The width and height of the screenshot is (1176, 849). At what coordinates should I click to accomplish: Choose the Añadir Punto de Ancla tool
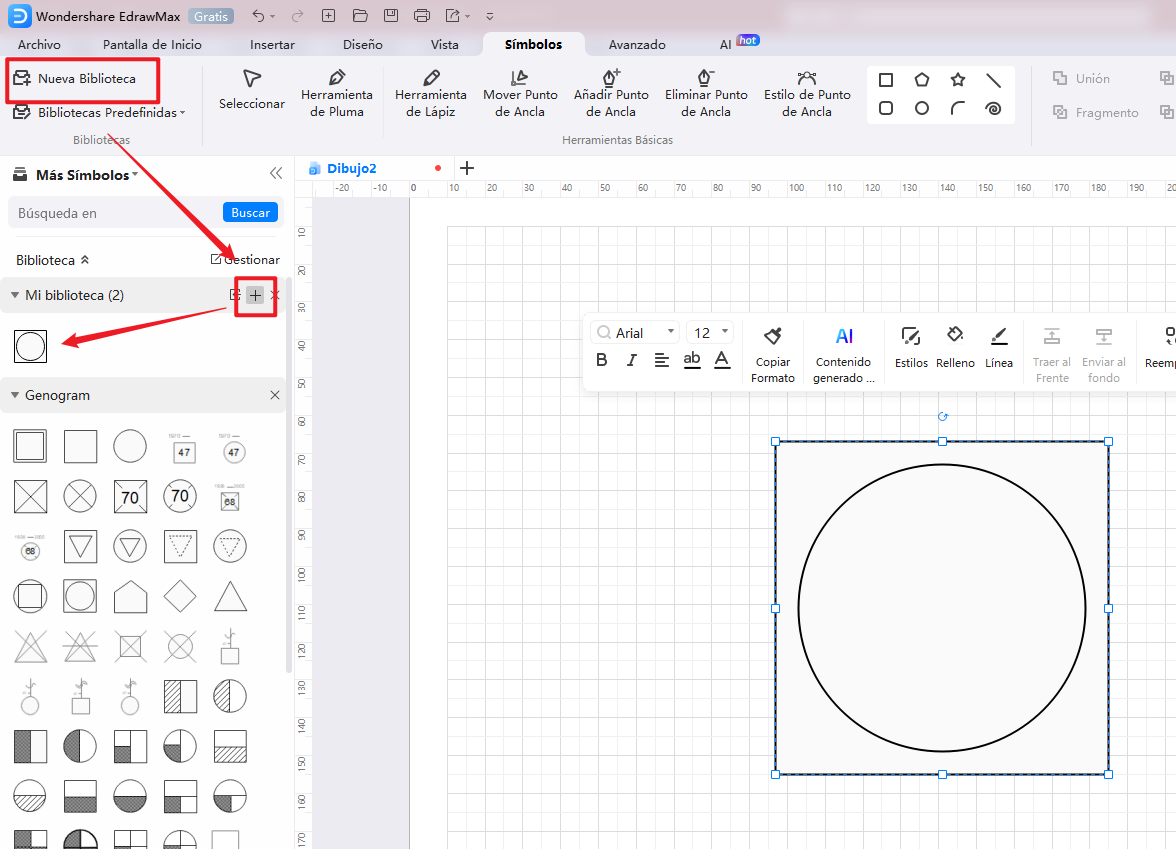[x=611, y=94]
